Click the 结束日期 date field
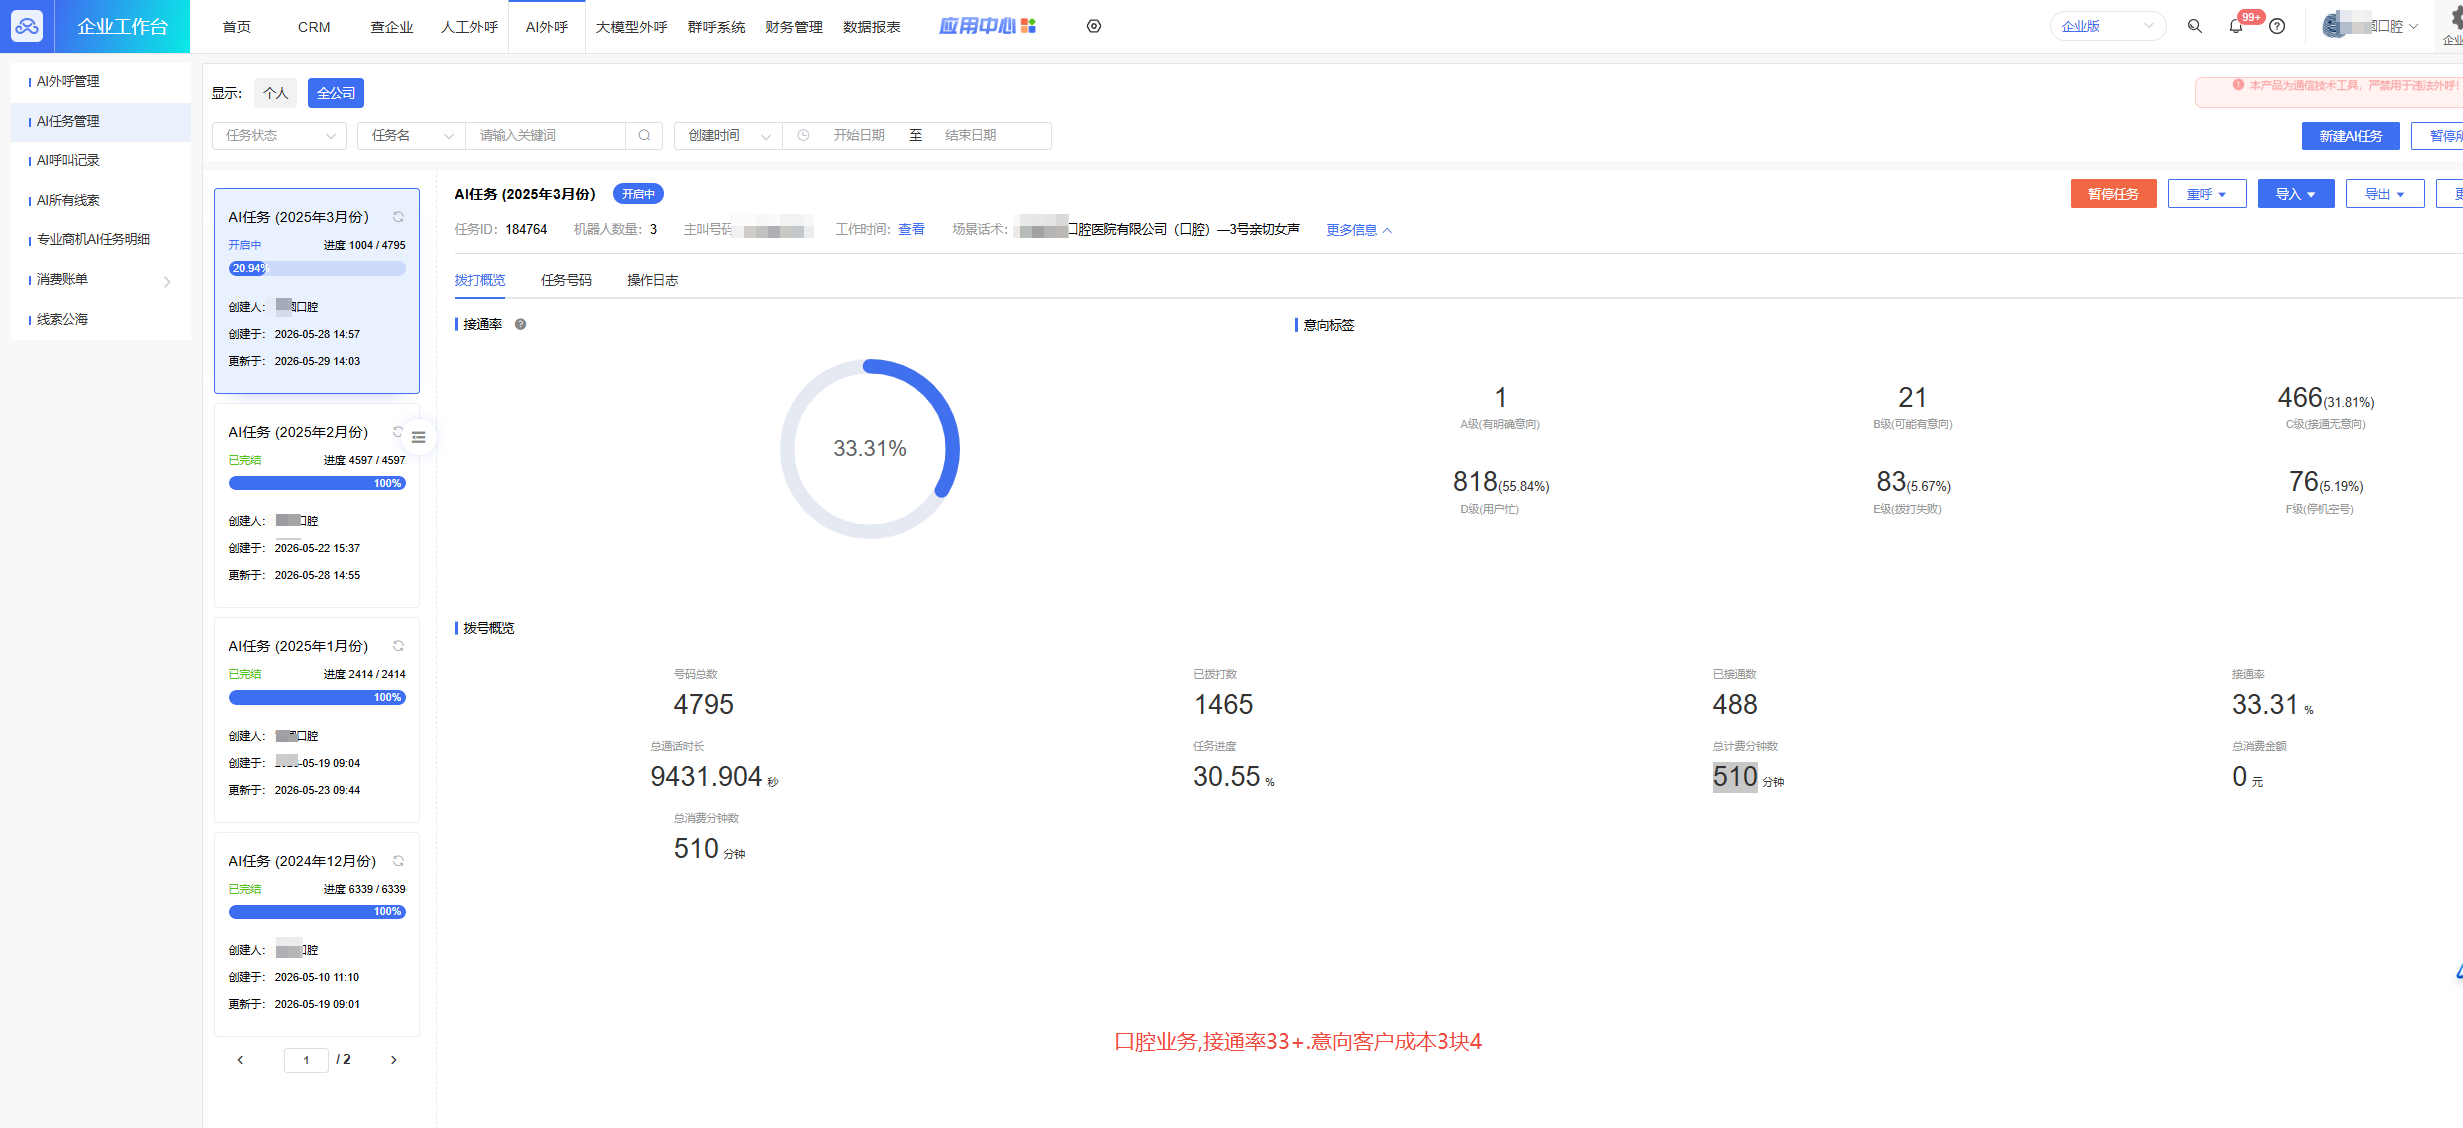 point(971,136)
